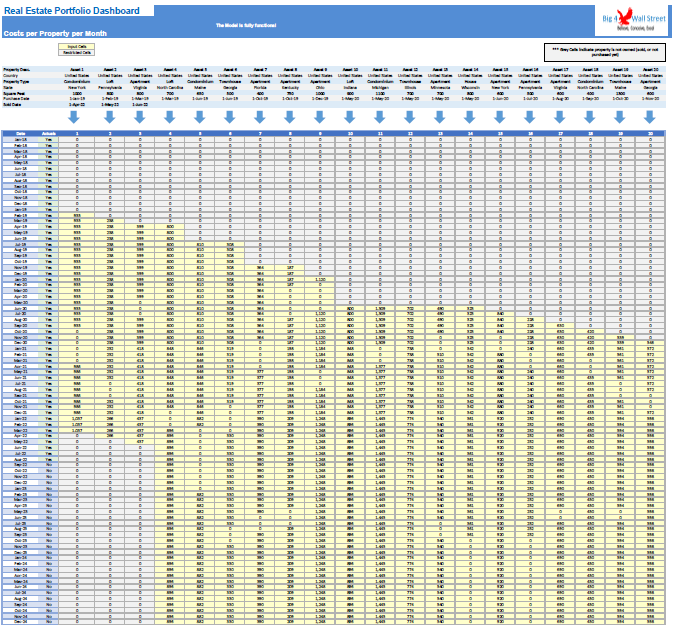Select the down arrow below Asset 7
The width and height of the screenshot is (676, 636).
point(260,117)
